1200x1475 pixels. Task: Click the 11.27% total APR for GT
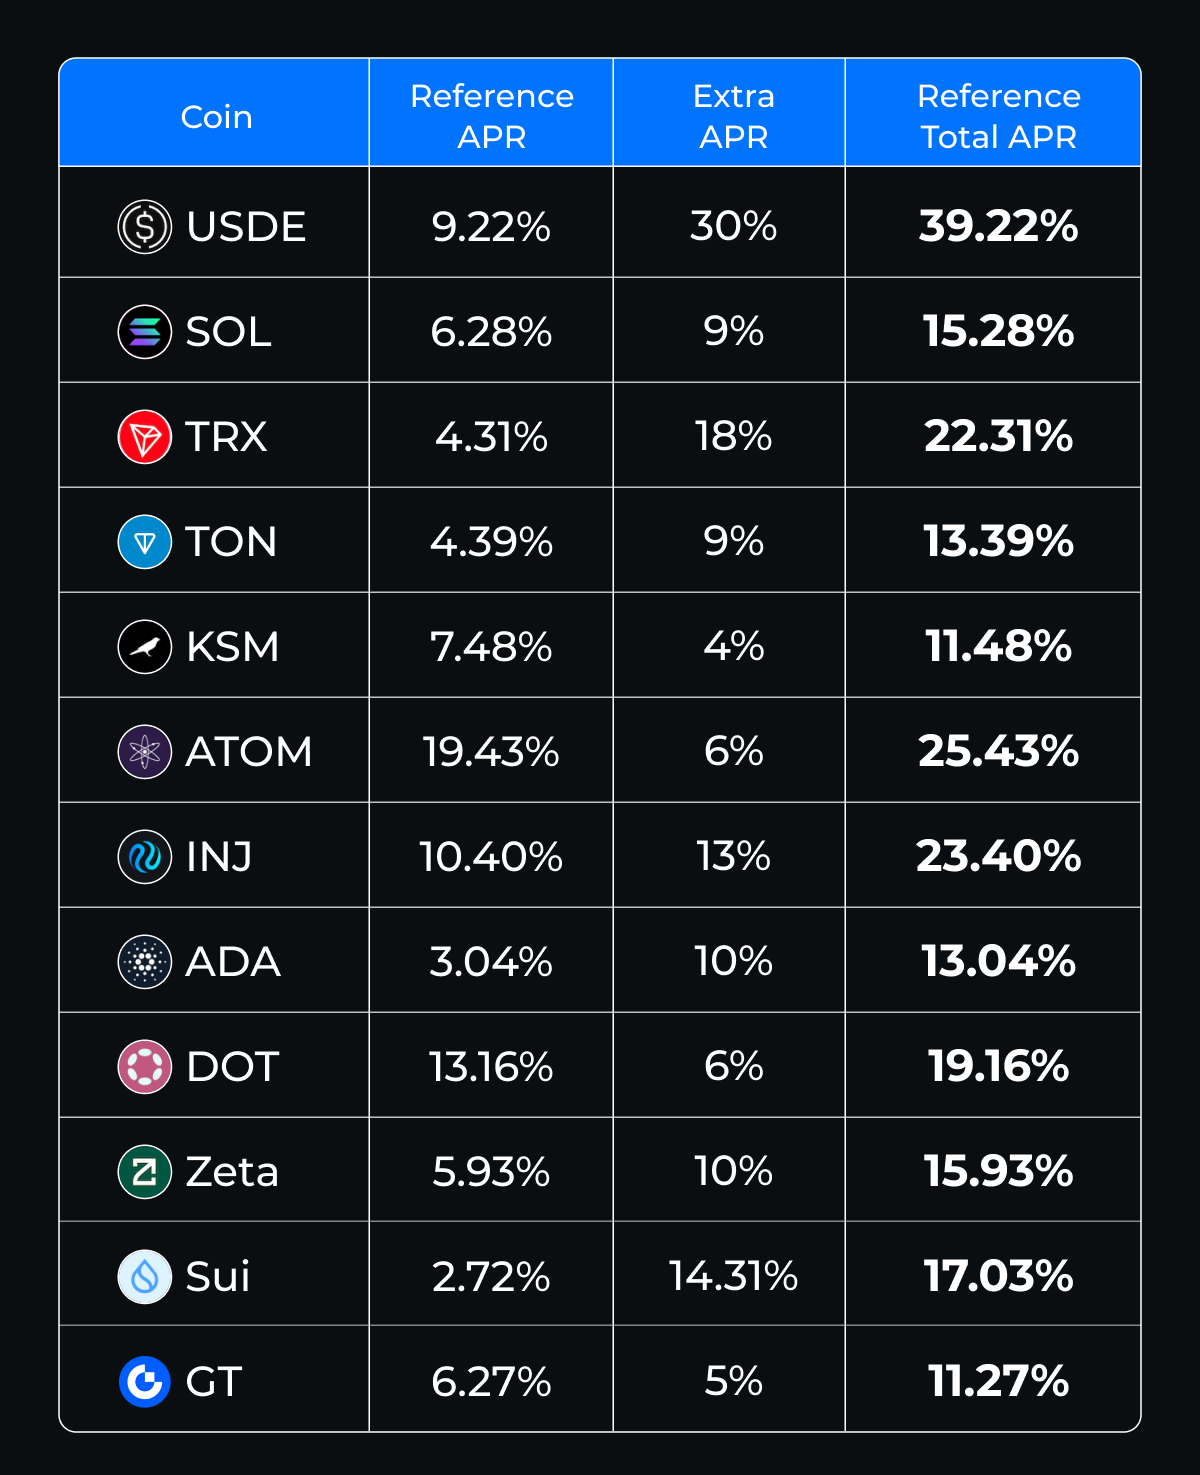[998, 1382]
